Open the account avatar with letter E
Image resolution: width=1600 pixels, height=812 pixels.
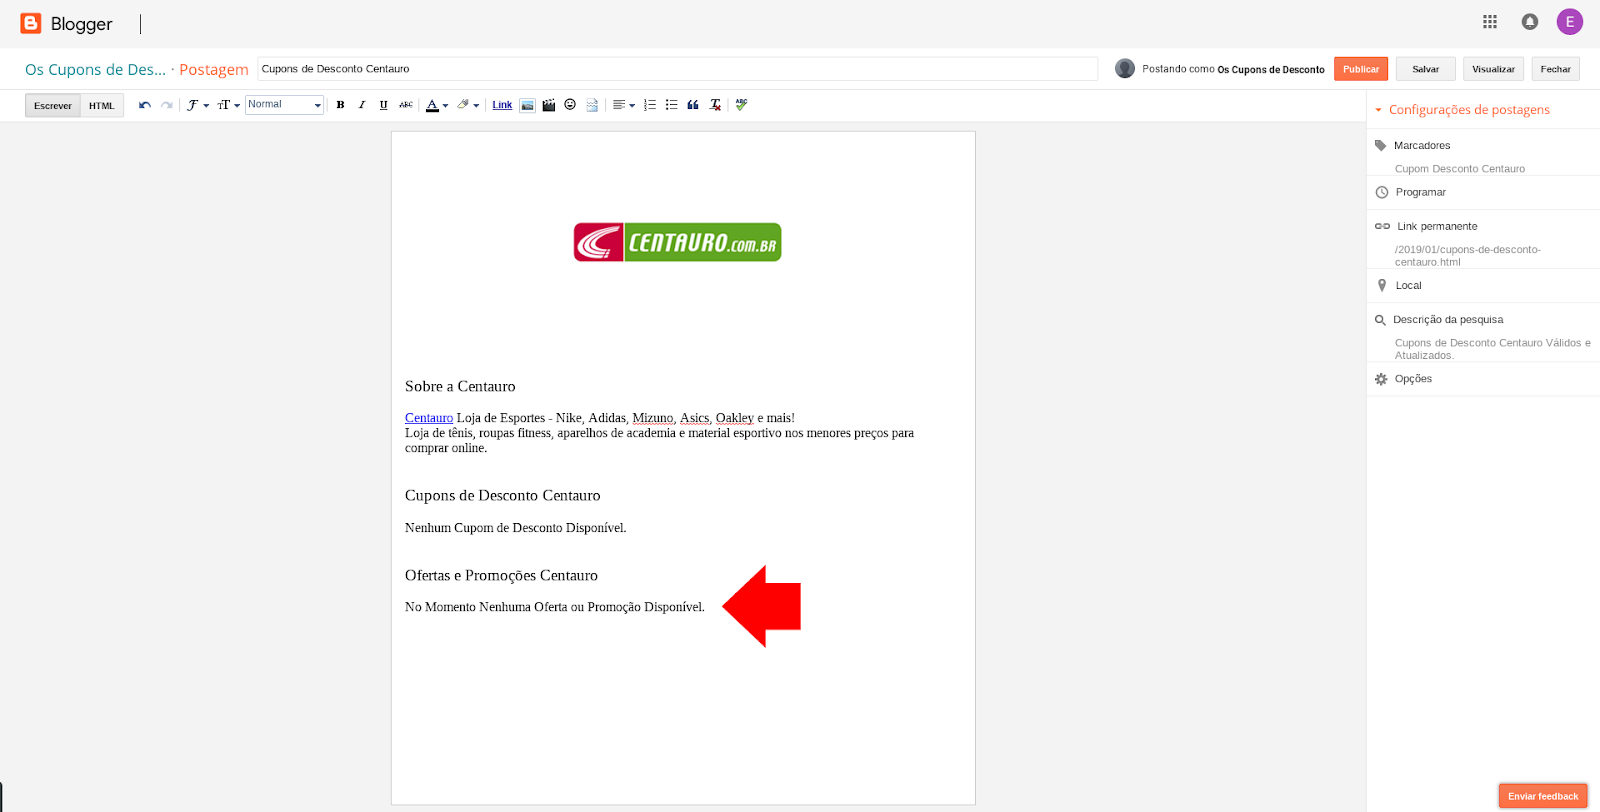1570,21
